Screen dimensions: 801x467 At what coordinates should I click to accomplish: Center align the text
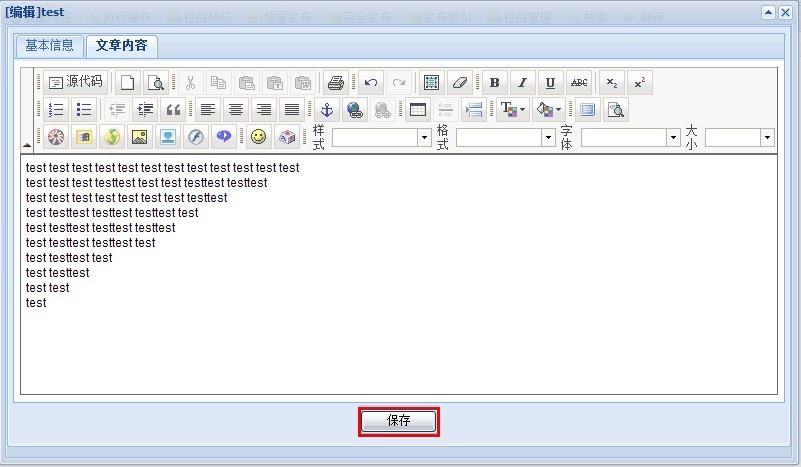(236, 110)
